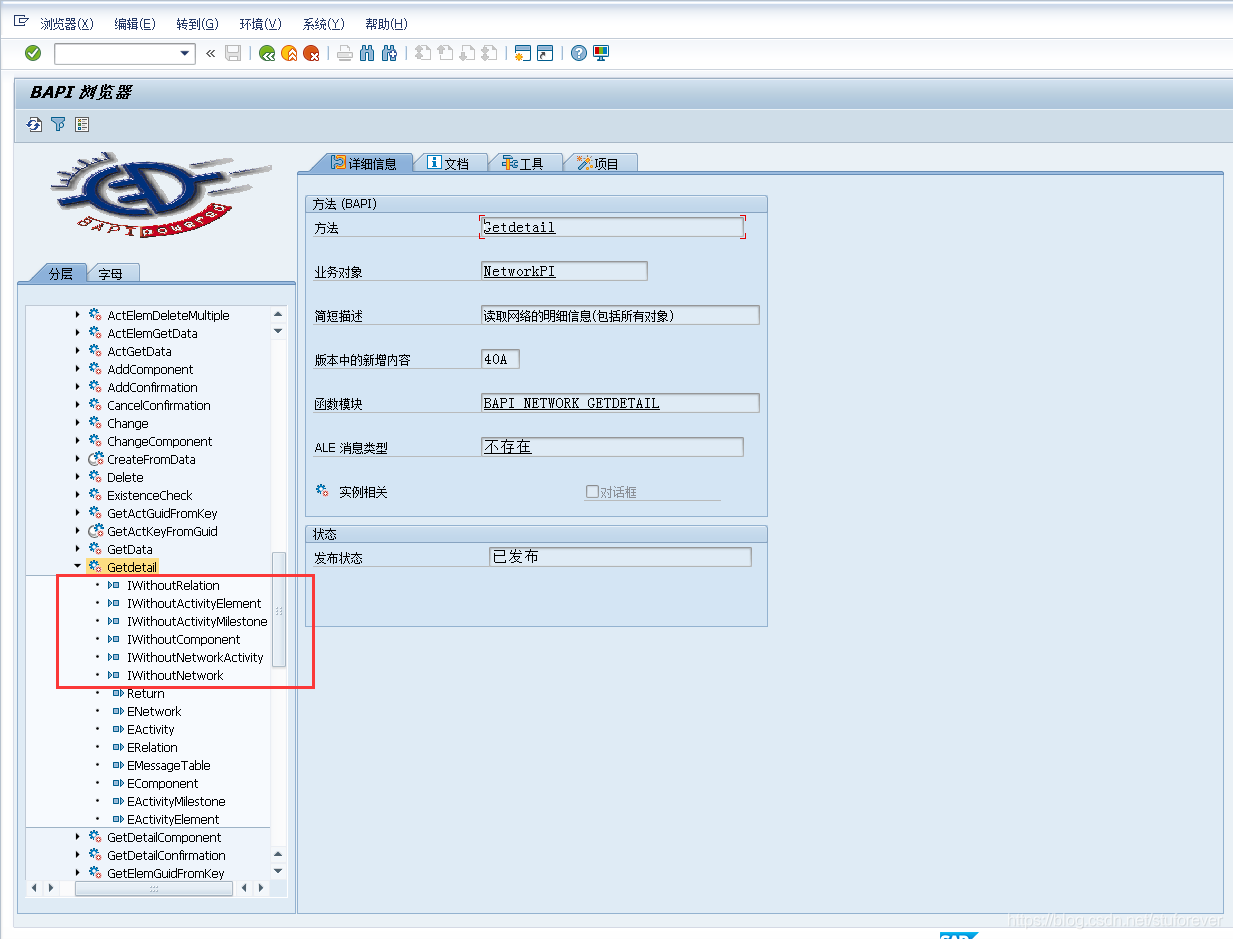
Task: Expand the AddComponent node
Action: point(79,369)
